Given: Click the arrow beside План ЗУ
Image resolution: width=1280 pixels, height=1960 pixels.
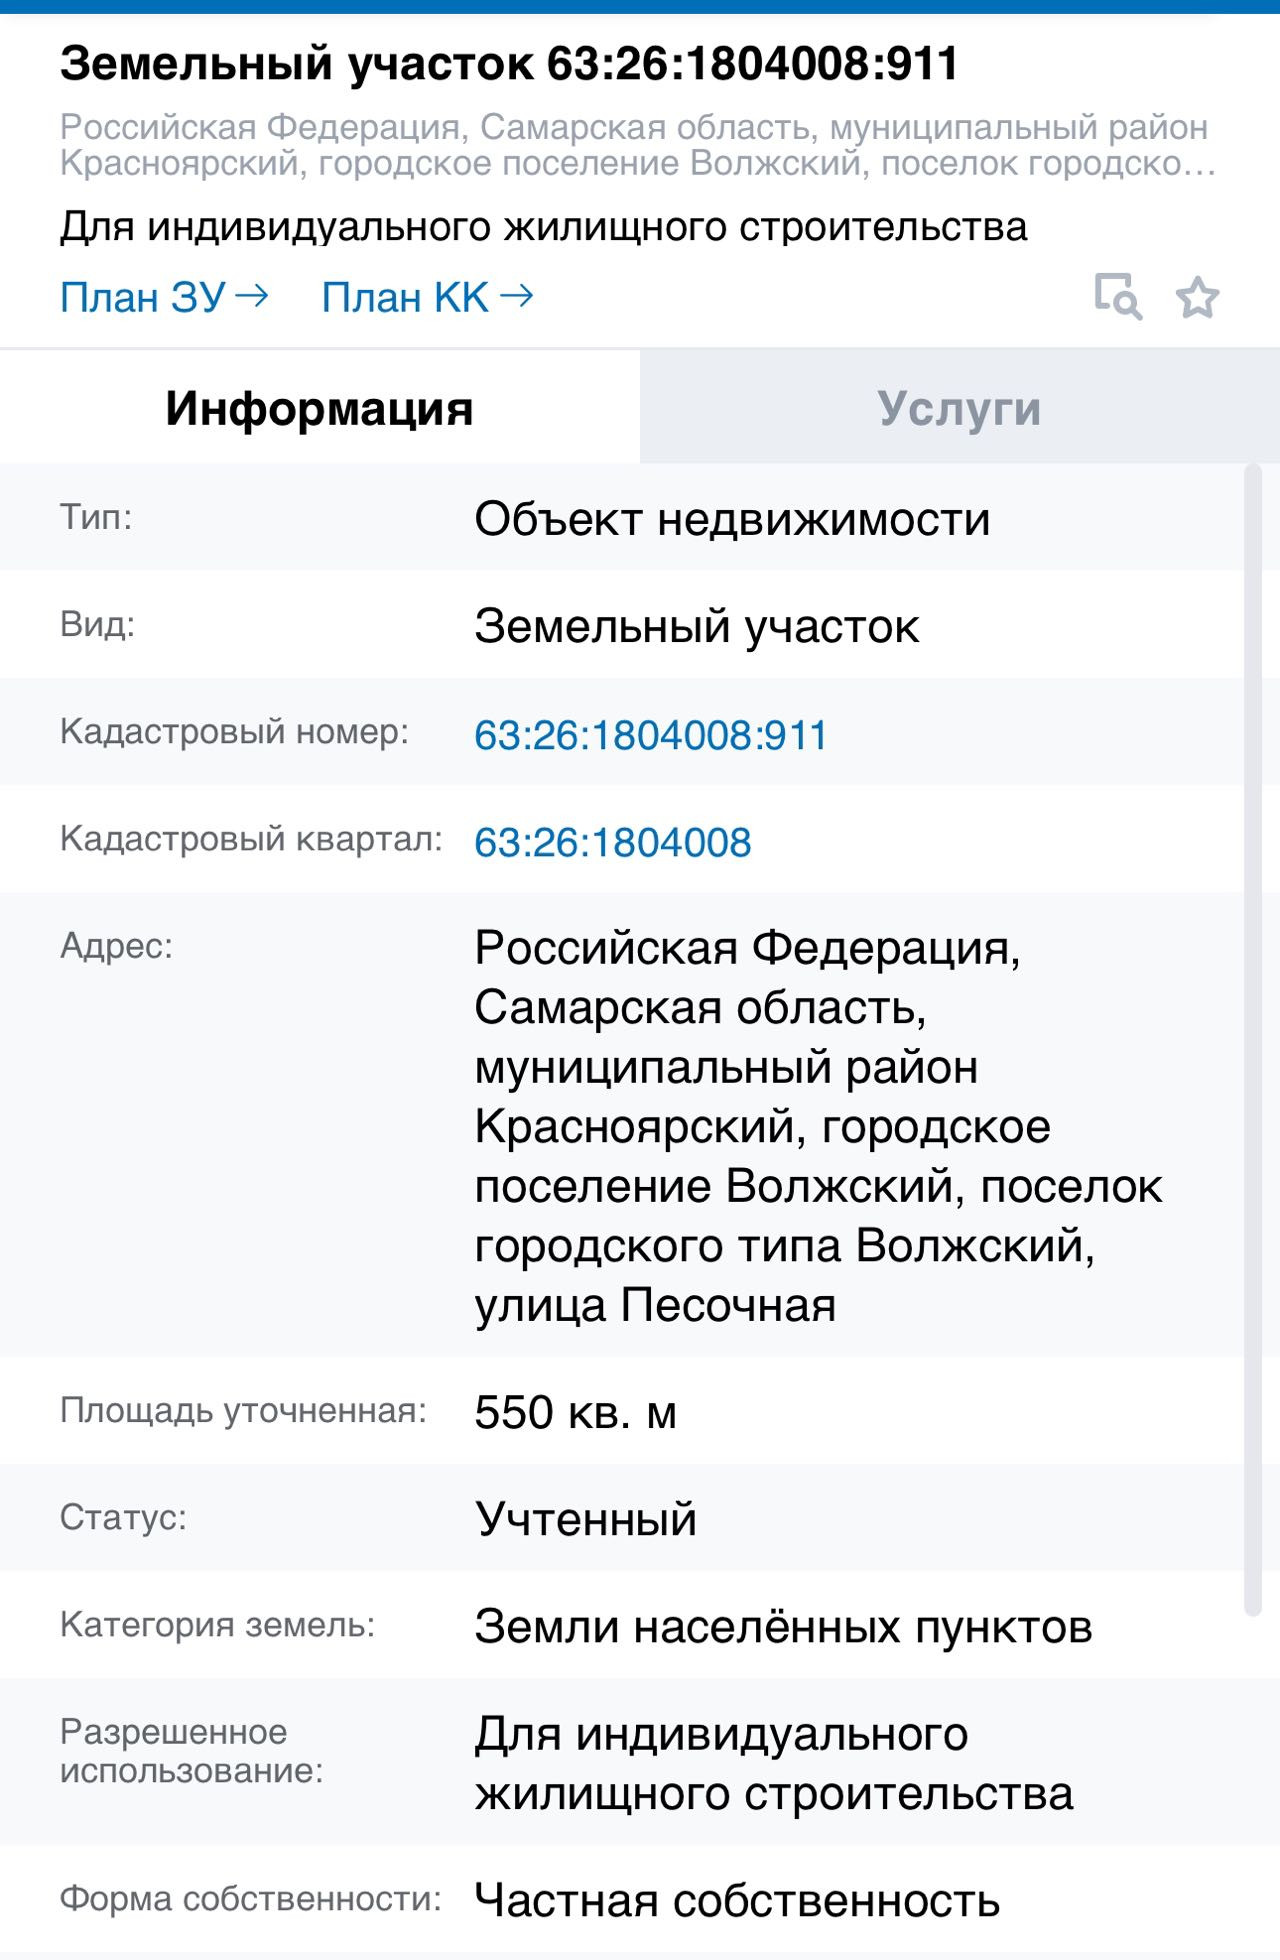Looking at the screenshot, I should pos(252,296).
